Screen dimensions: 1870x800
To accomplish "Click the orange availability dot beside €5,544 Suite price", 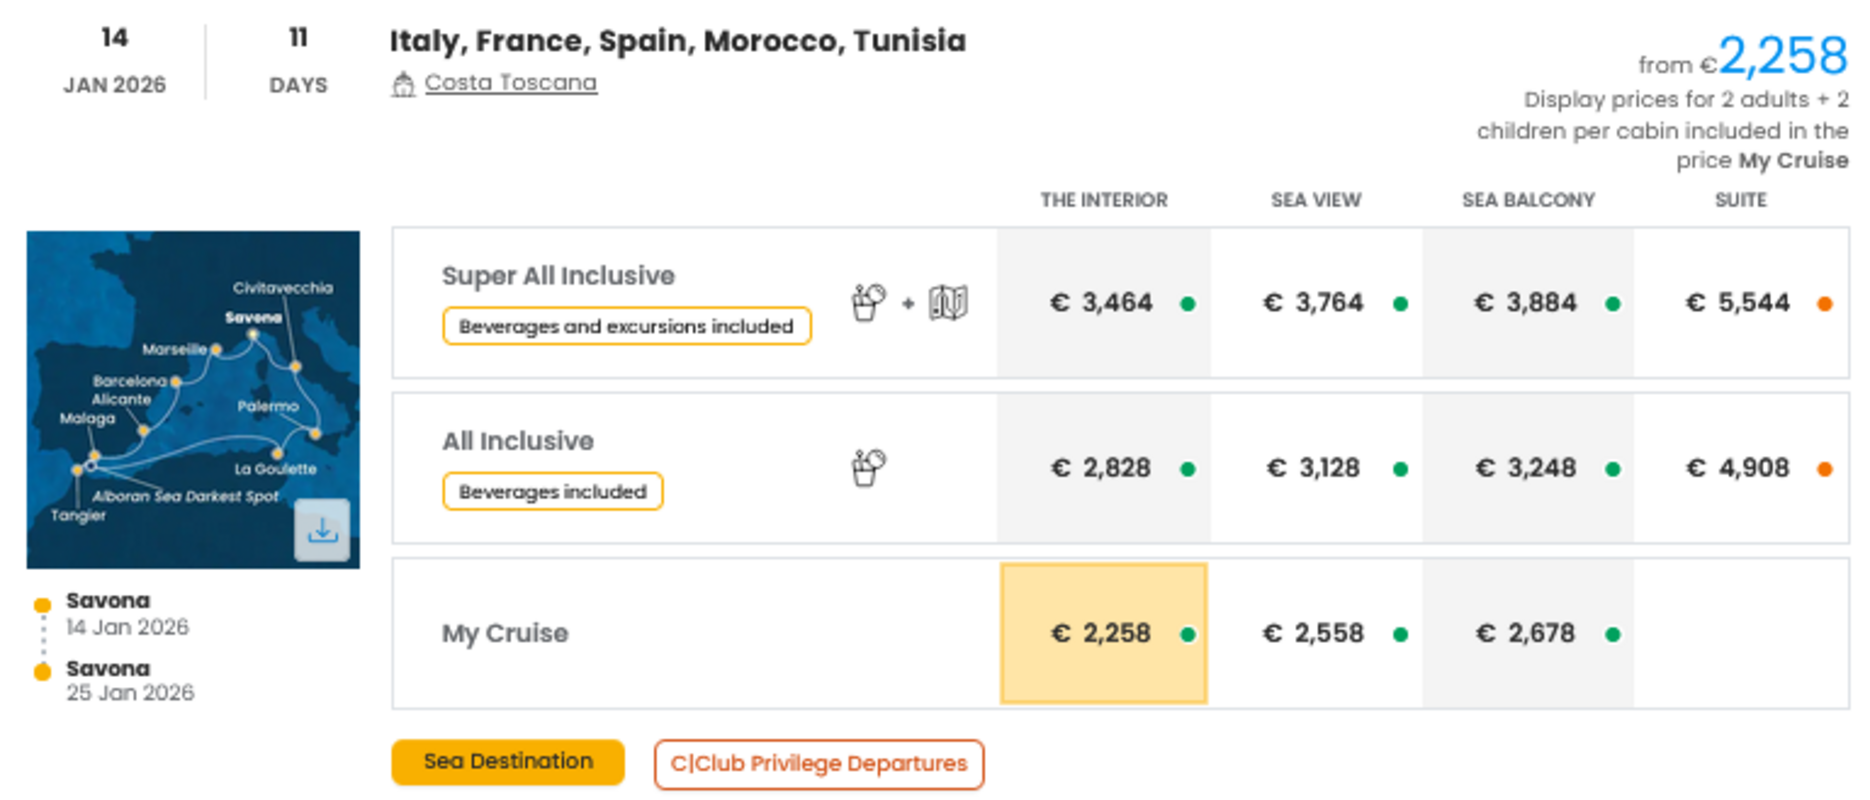I will (x=1827, y=303).
